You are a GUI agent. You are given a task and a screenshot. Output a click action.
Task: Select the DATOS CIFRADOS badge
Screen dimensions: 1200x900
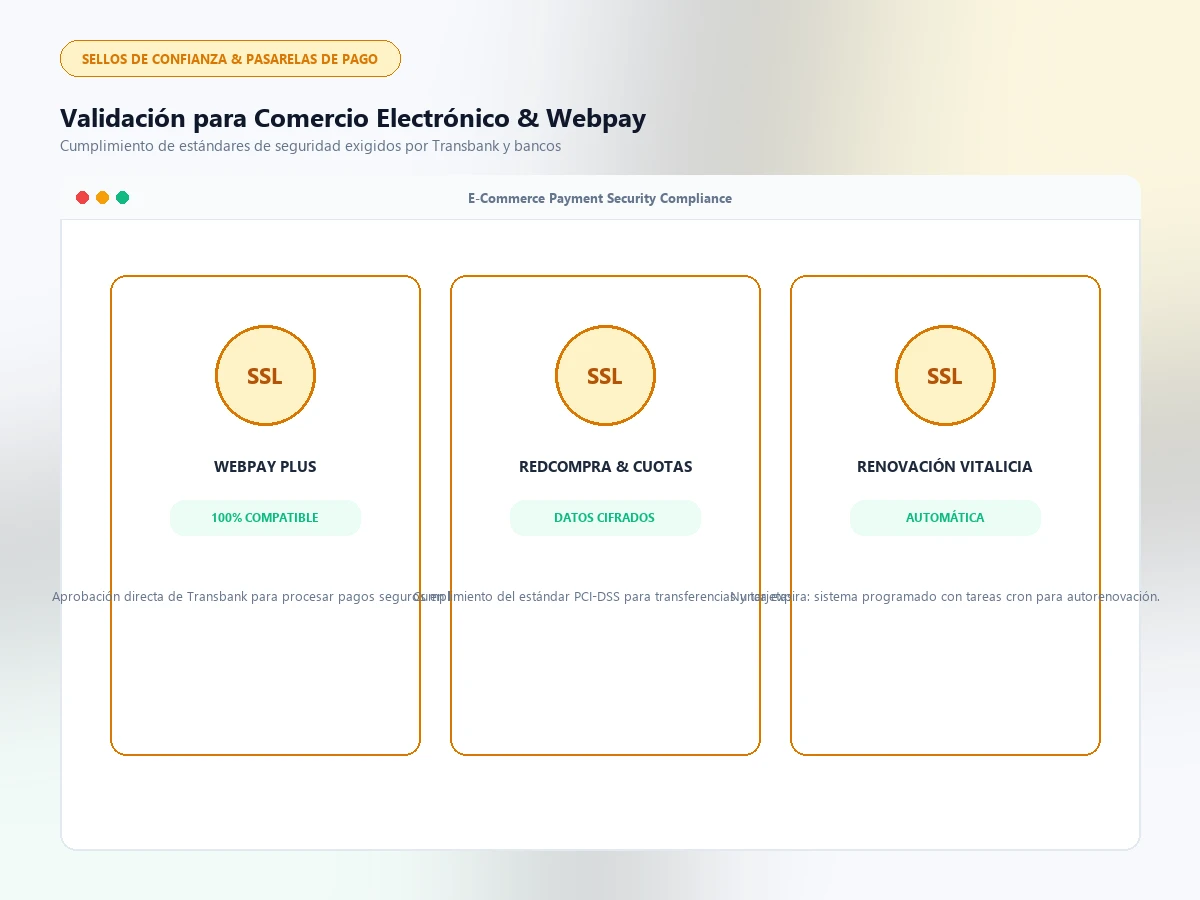click(605, 518)
